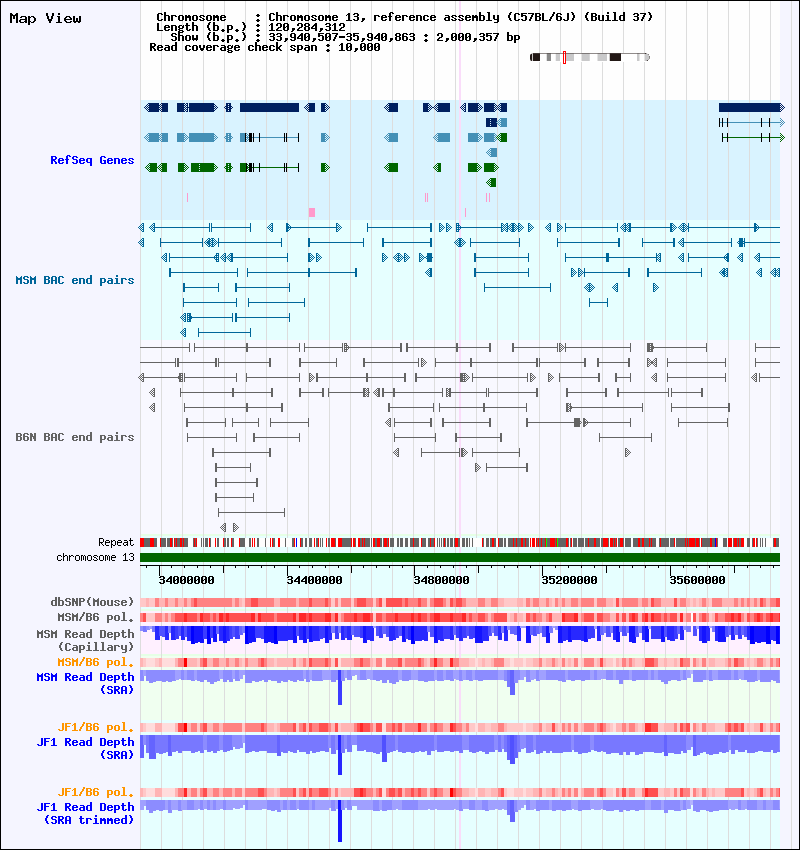800x850 pixels.
Task: Open JF1 Read Depth (SRA trimmed) link
Action: [86, 813]
